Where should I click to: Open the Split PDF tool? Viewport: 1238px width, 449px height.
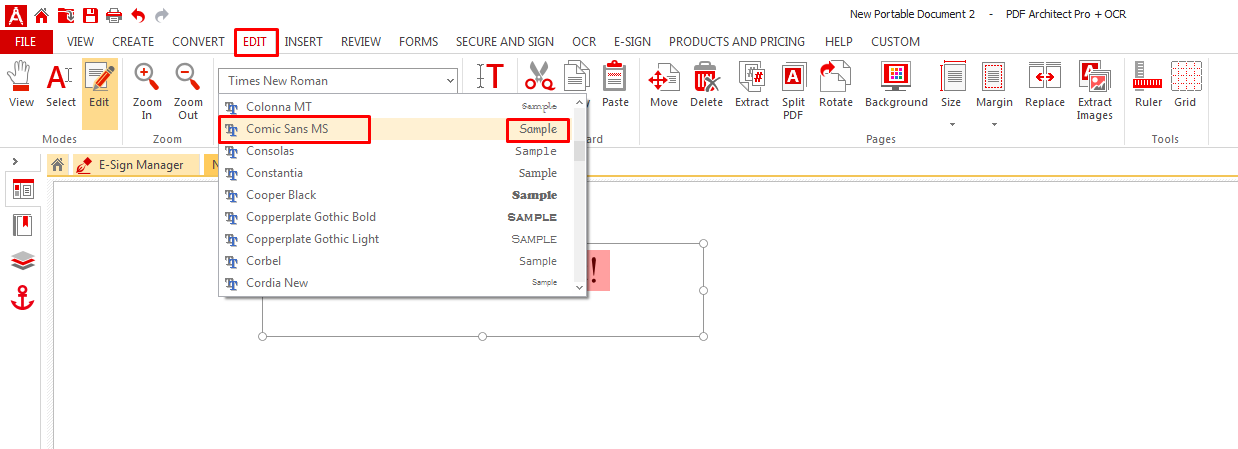pos(794,92)
